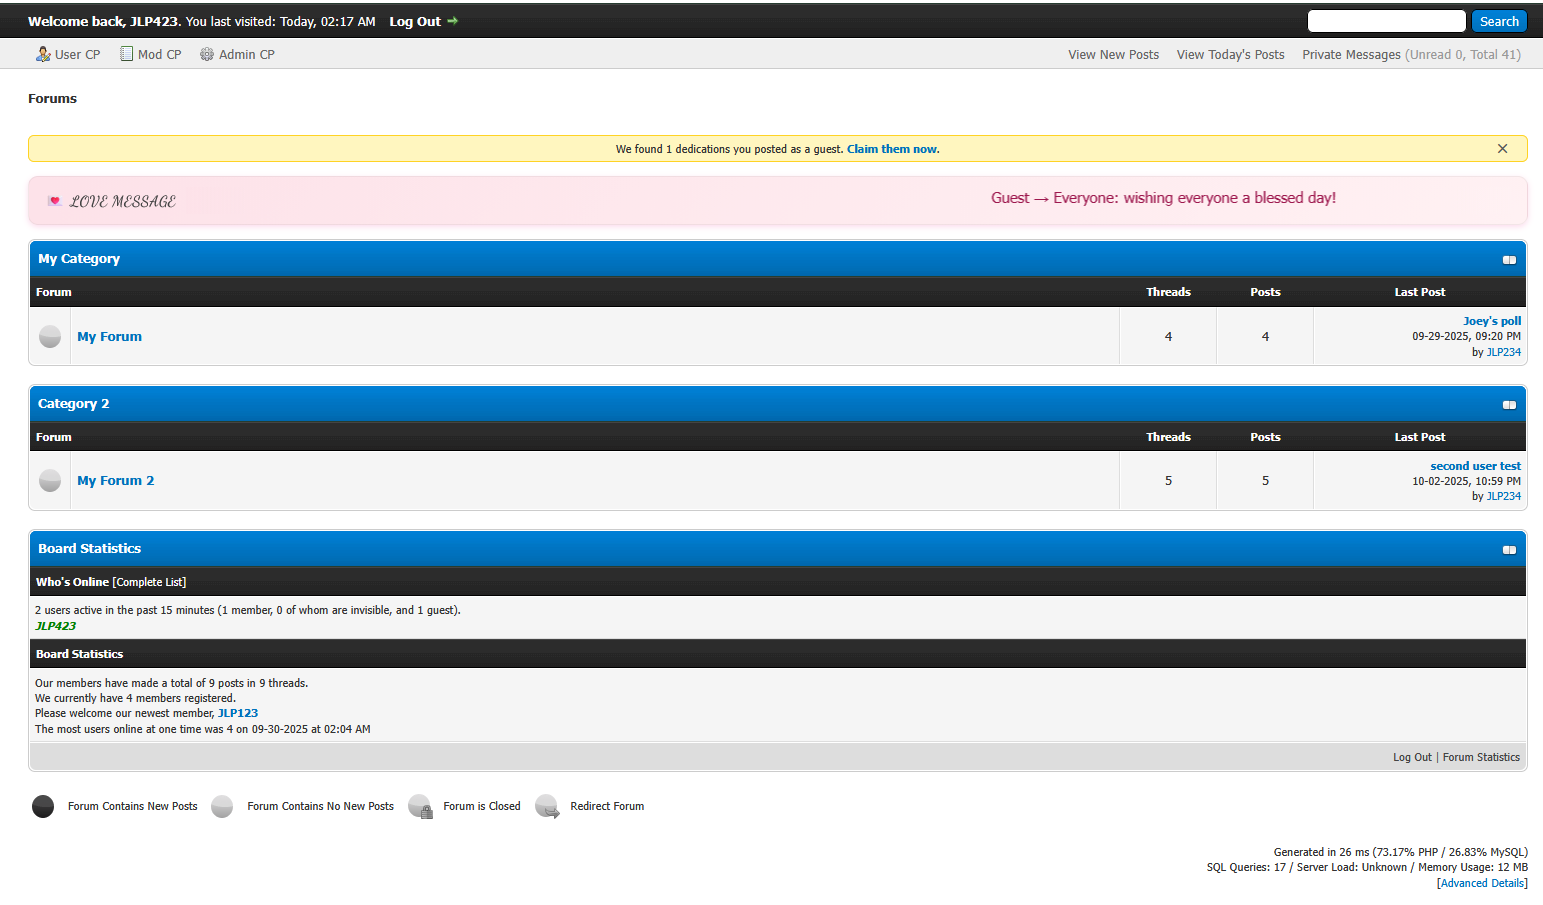Click the My Forum status icon
The height and width of the screenshot is (905, 1543).
coord(50,337)
